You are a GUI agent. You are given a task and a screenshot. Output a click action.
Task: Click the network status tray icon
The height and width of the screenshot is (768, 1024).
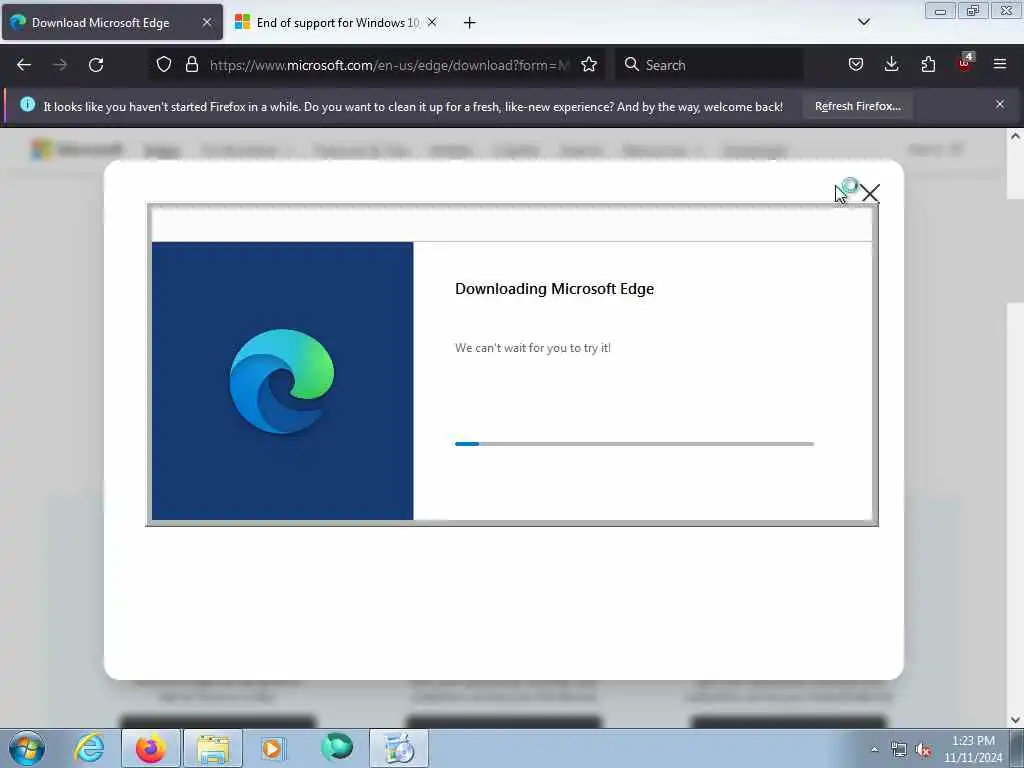[899, 750]
